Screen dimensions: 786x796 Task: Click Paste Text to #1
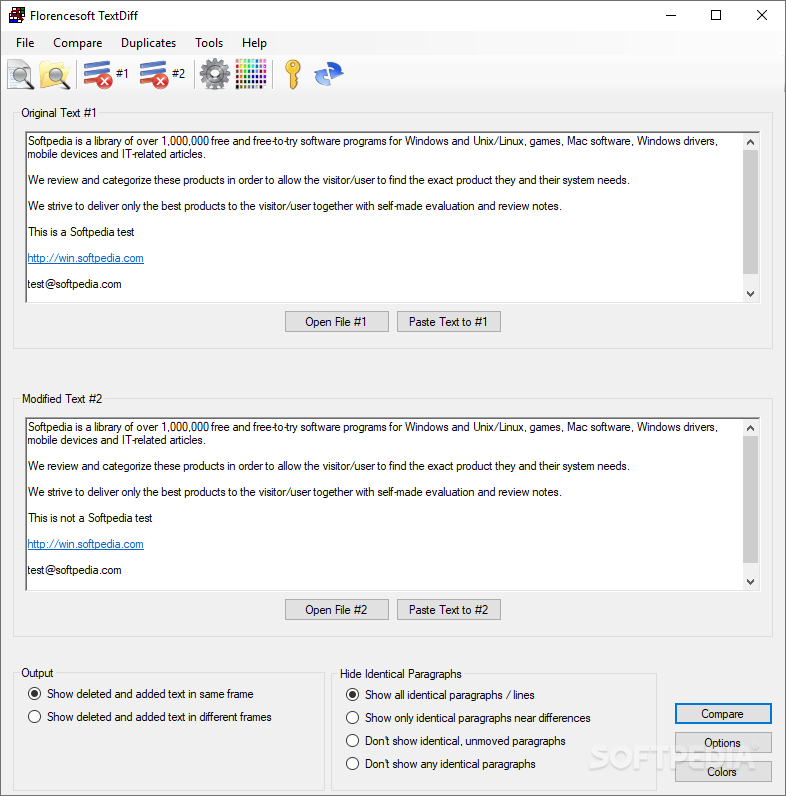pos(448,322)
